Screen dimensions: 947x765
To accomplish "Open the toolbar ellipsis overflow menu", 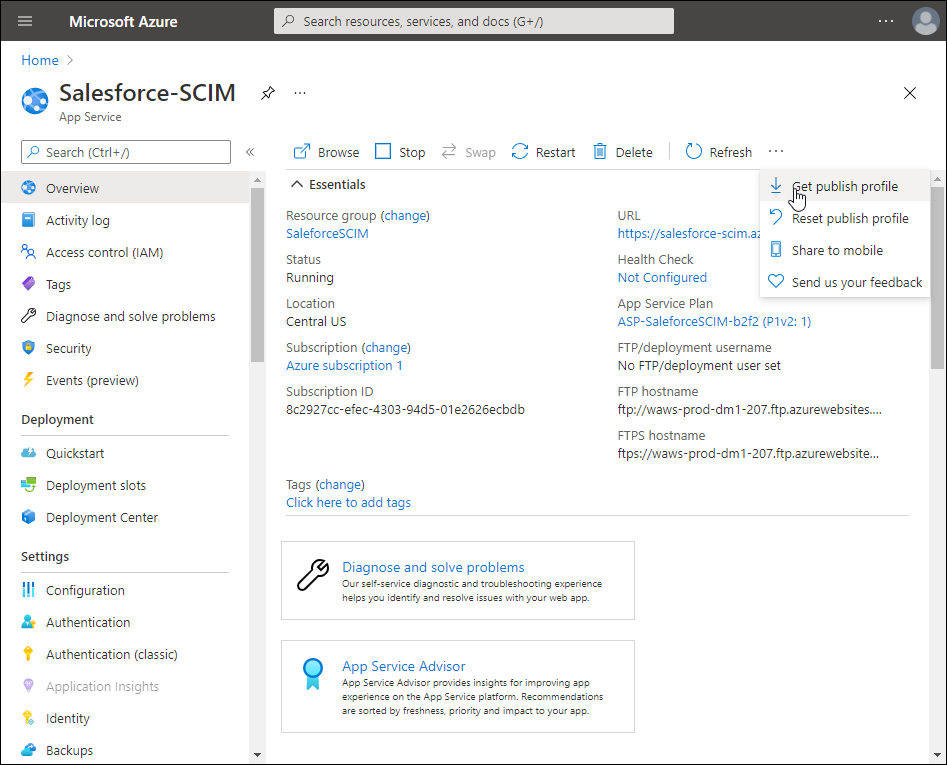I will tap(776, 152).
